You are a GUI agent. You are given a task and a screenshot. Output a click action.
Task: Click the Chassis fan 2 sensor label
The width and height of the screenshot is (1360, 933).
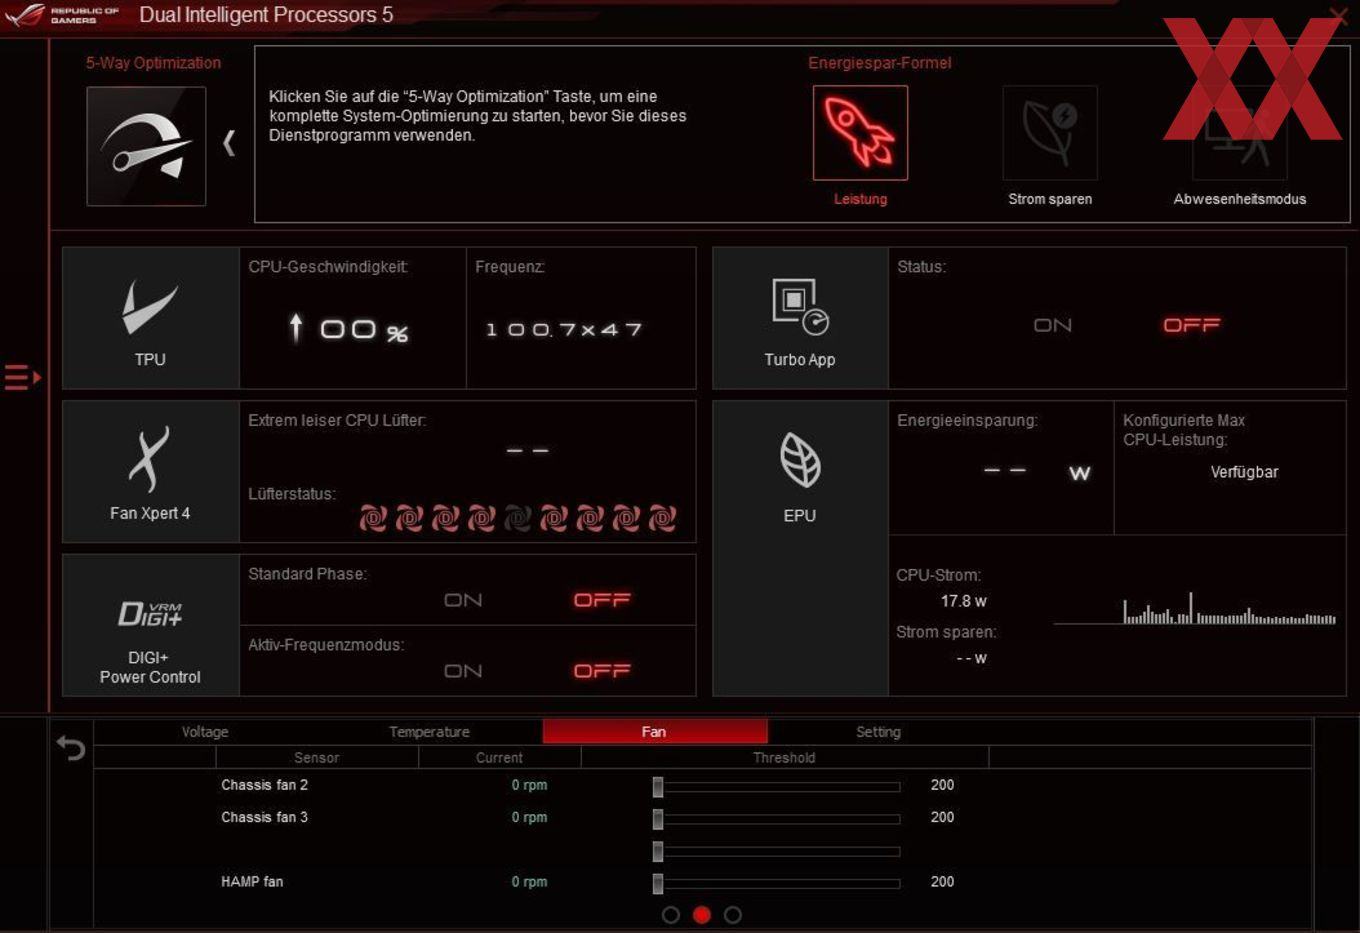264,785
